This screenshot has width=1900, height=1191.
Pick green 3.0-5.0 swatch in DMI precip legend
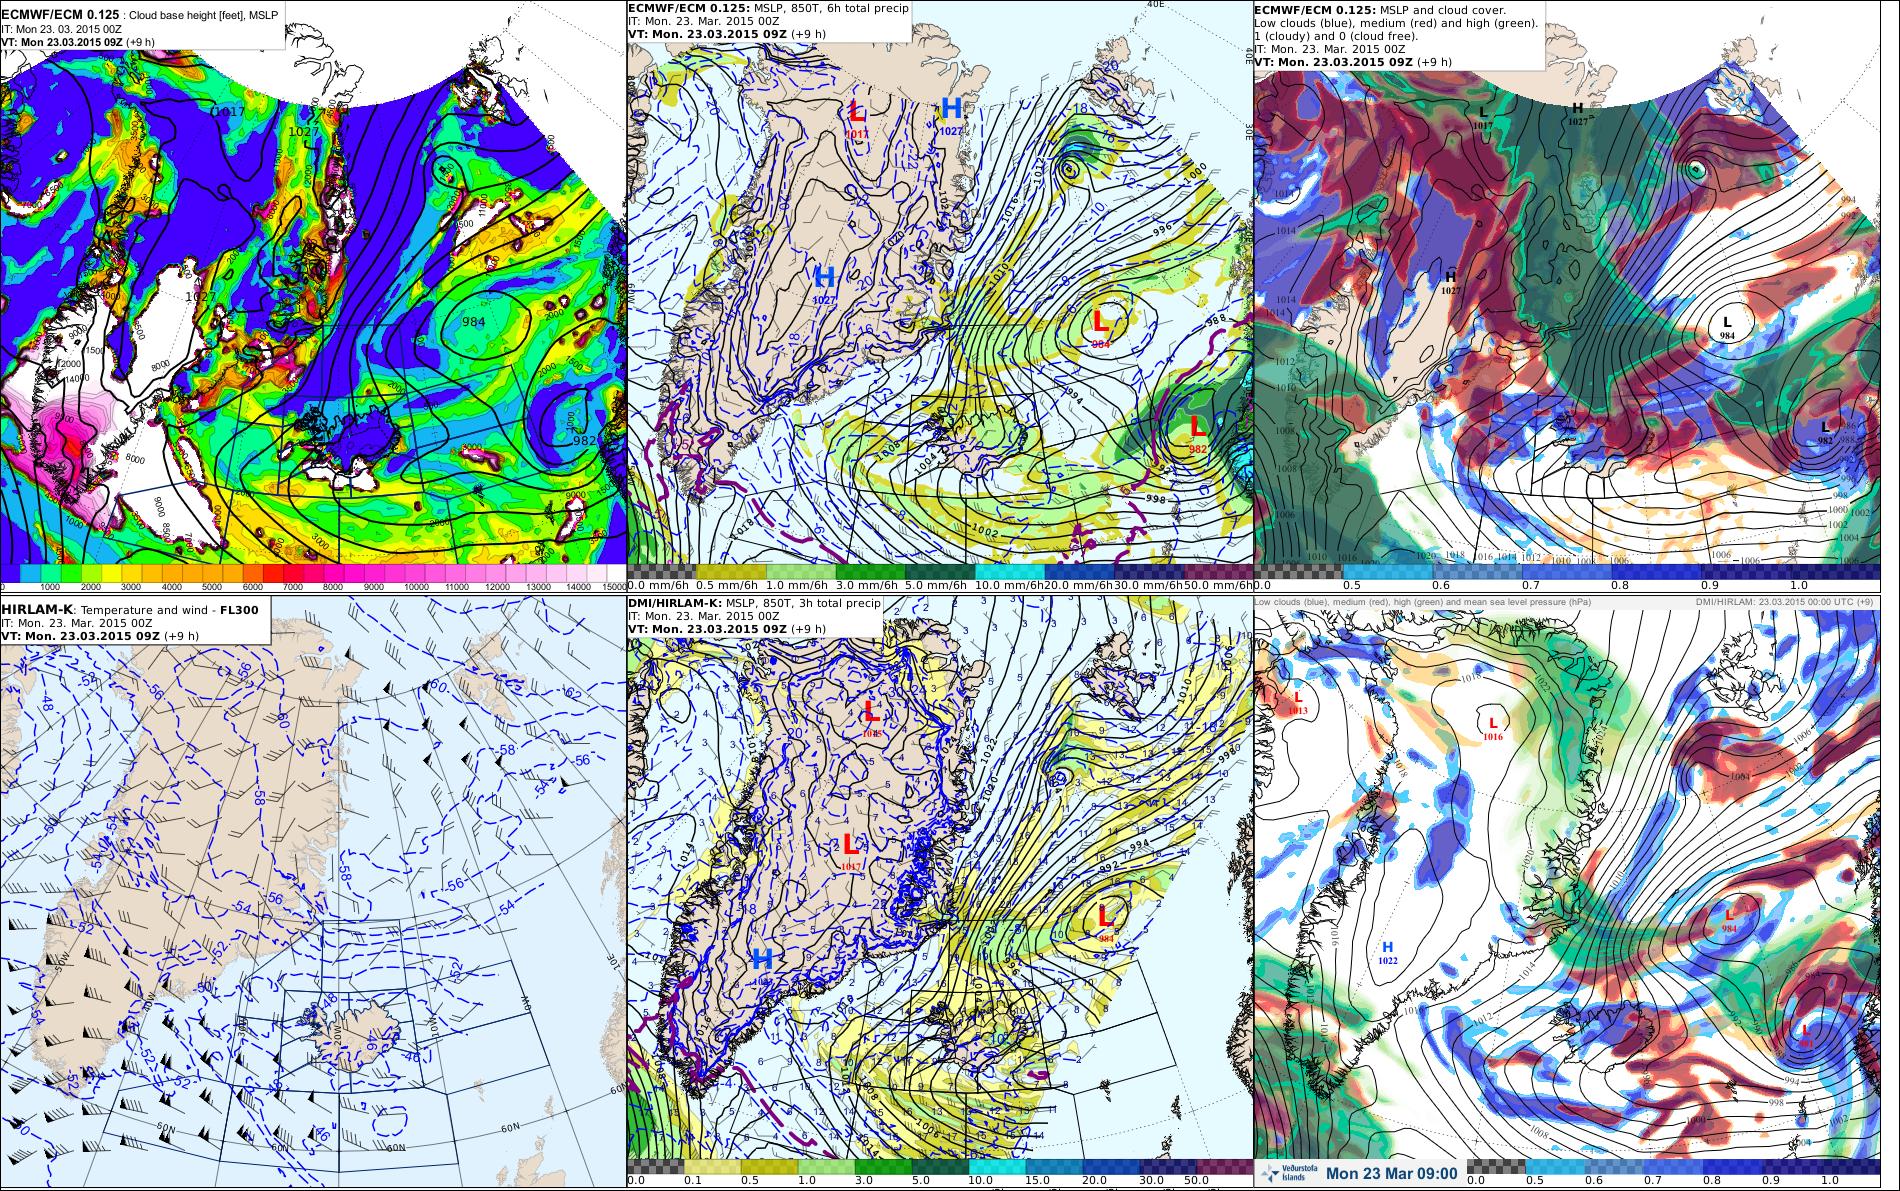(884, 1166)
